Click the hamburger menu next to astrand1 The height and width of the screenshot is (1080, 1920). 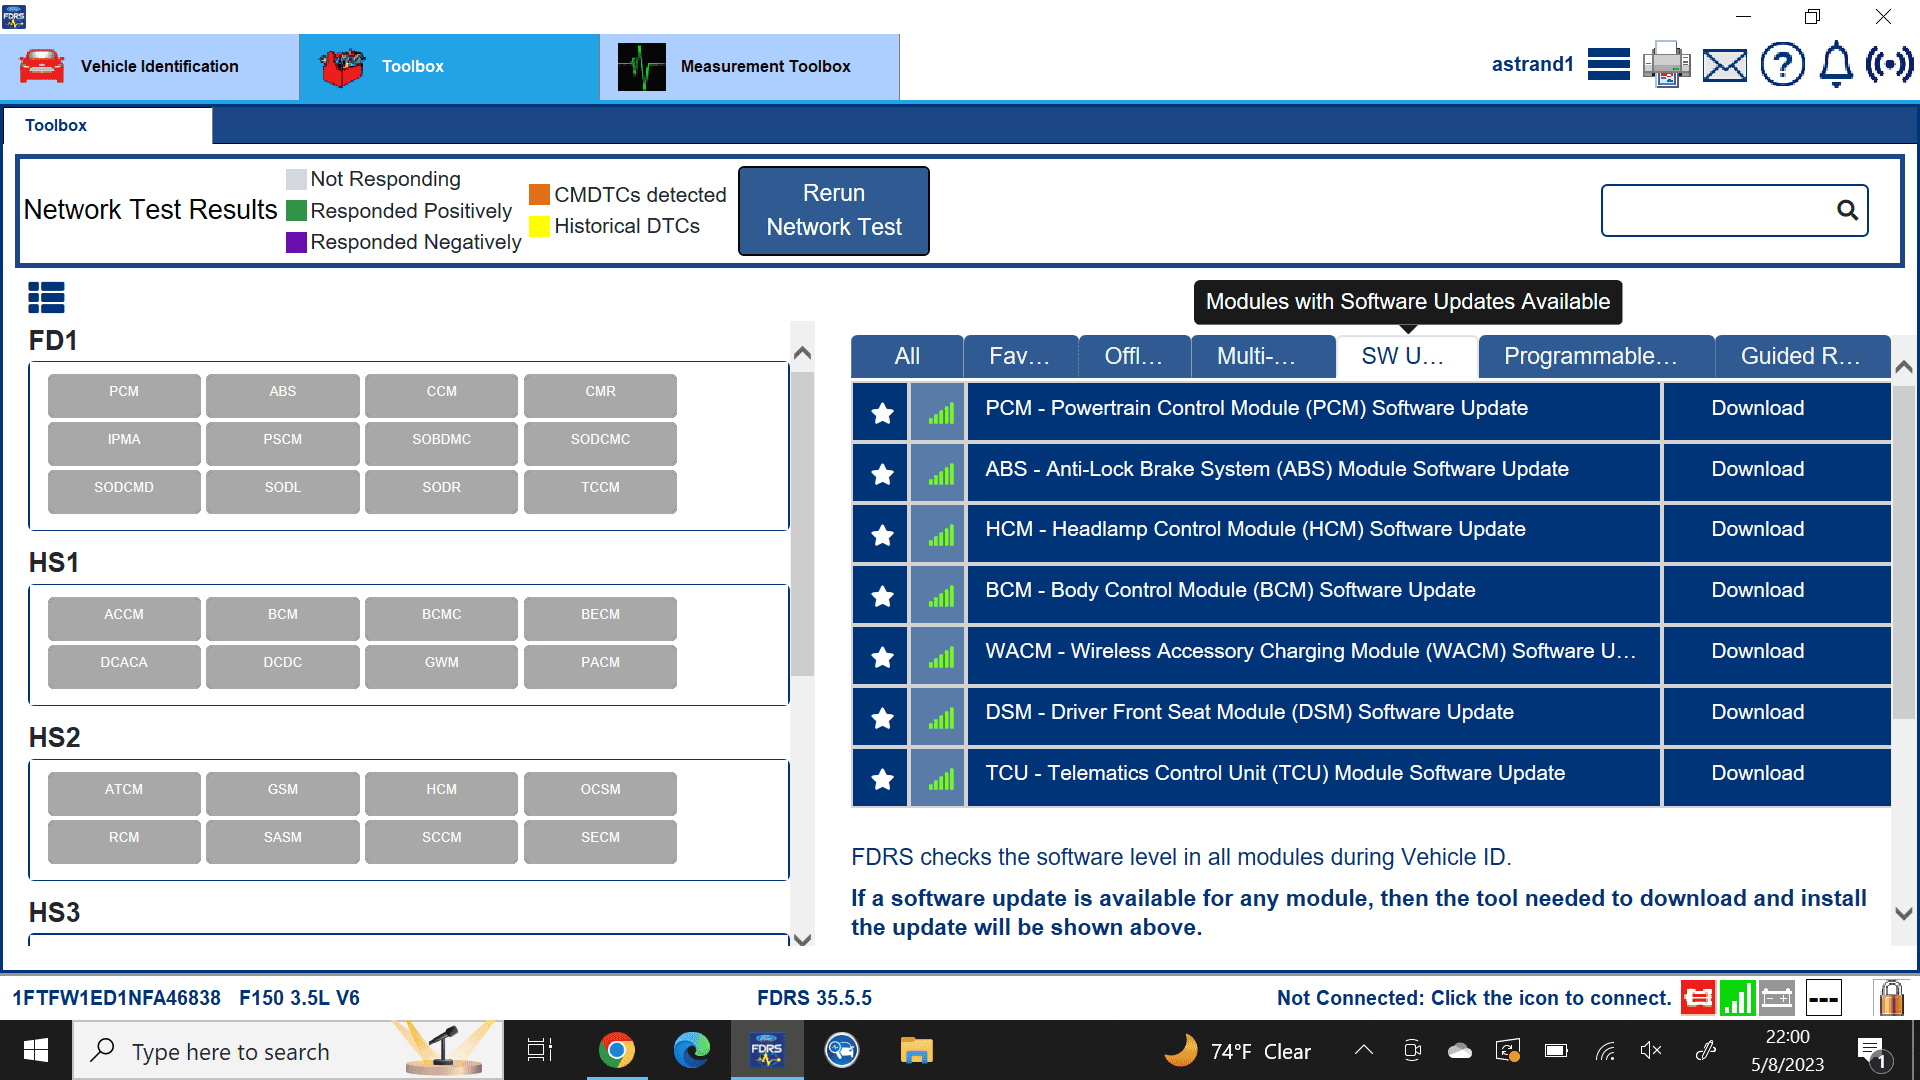[x=1609, y=65]
